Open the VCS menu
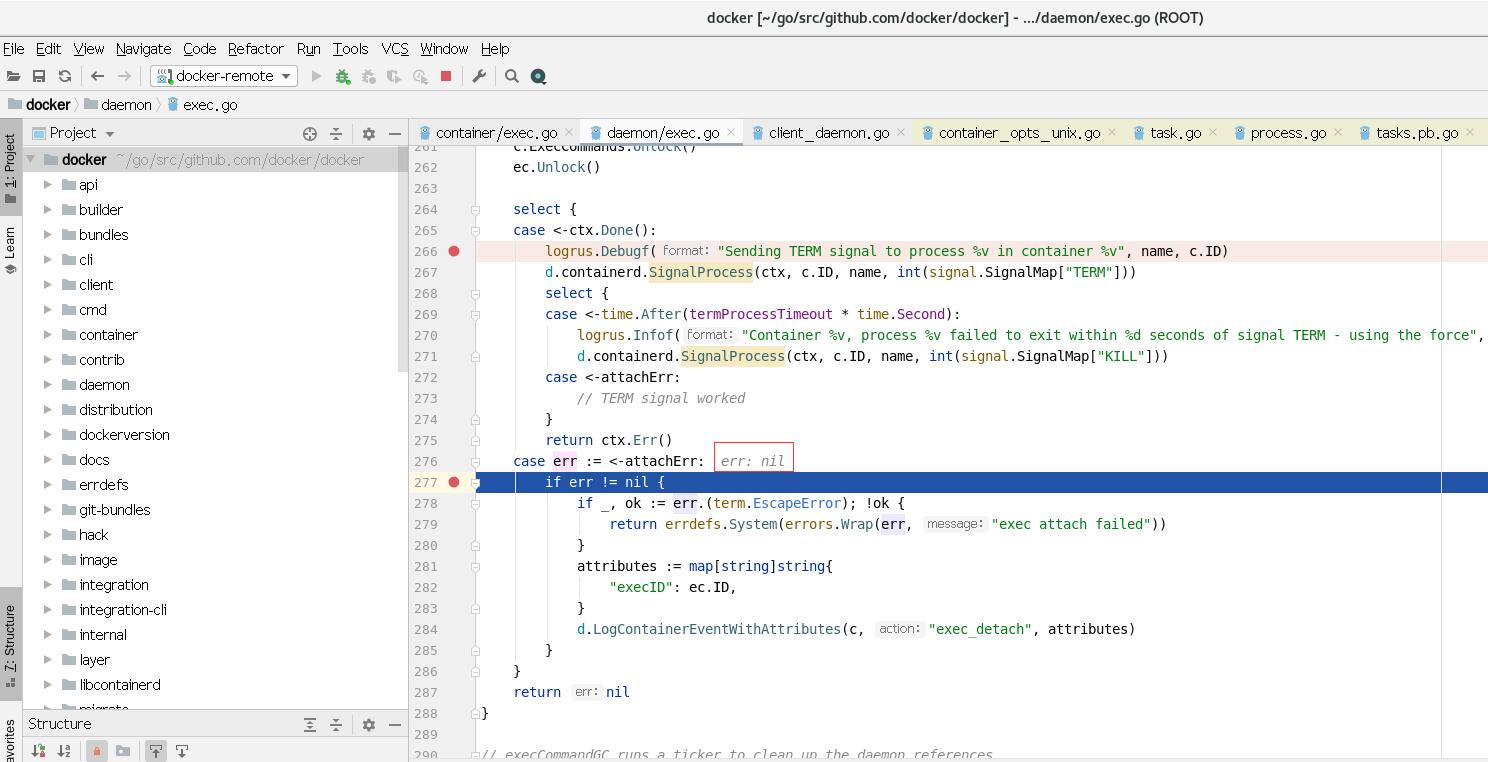The image size is (1488, 762). tap(395, 48)
